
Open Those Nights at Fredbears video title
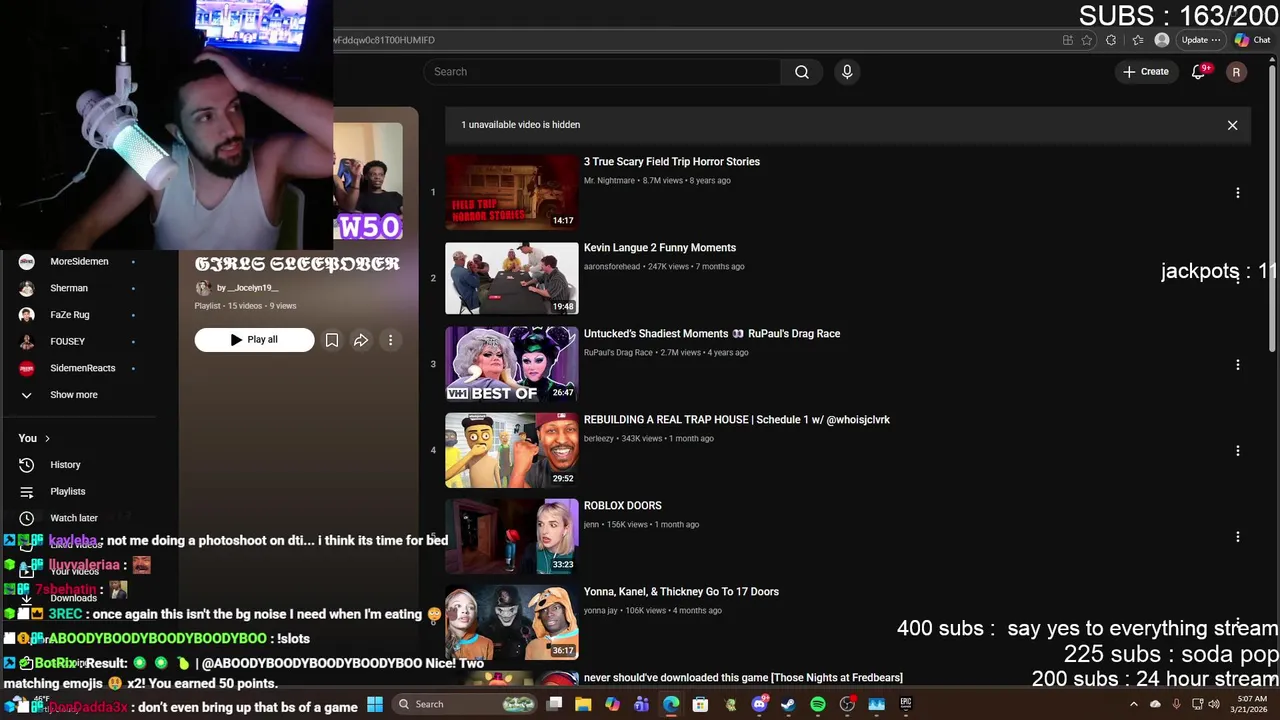coord(743,678)
